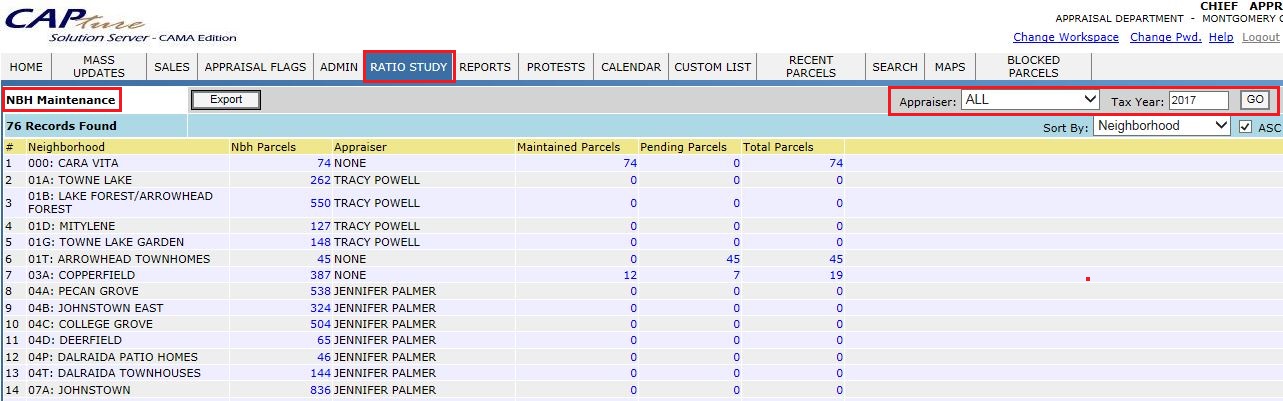Toggle the ASC sort order checkbox
The height and width of the screenshot is (401, 1283).
(1245, 127)
